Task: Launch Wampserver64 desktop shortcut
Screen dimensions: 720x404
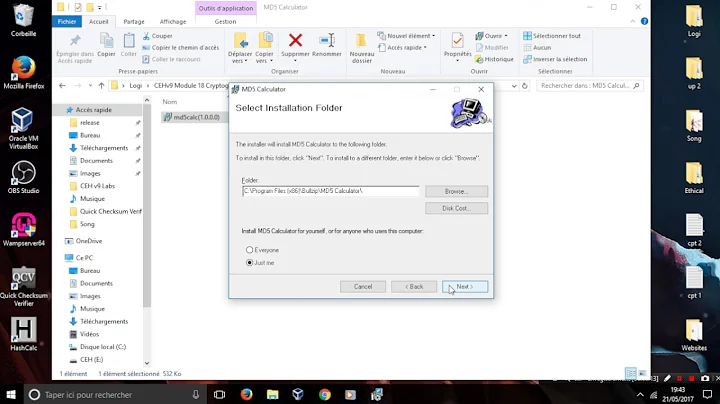Action: click(23, 230)
